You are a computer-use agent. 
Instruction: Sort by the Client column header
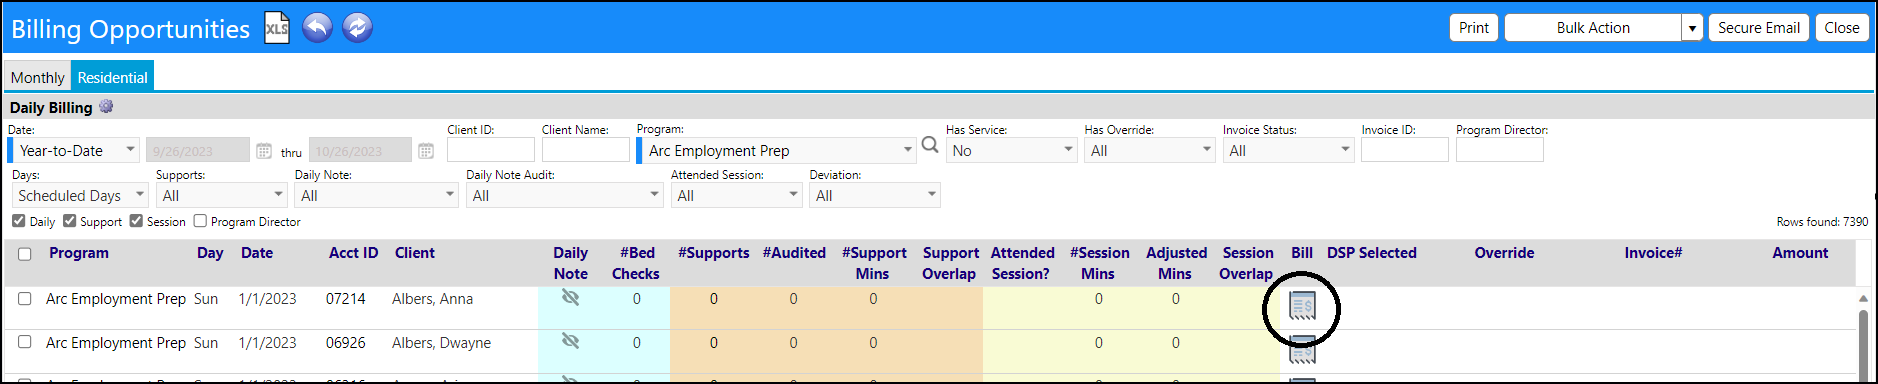click(x=415, y=253)
